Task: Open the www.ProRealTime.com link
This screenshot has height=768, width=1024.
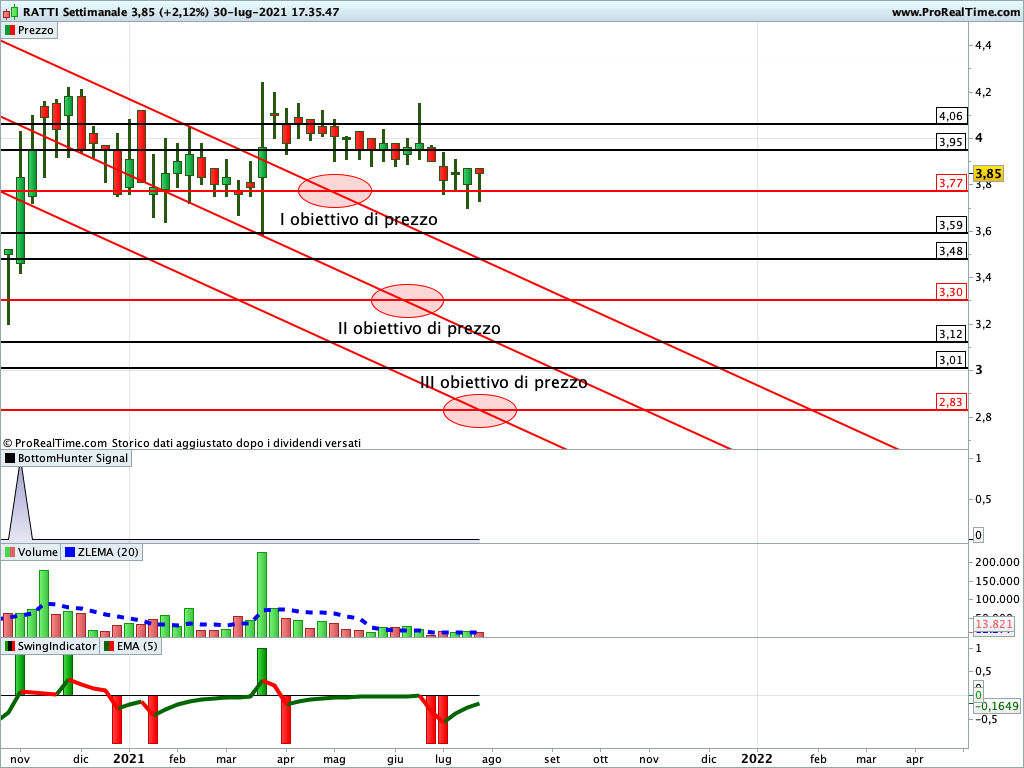Action: (954, 12)
